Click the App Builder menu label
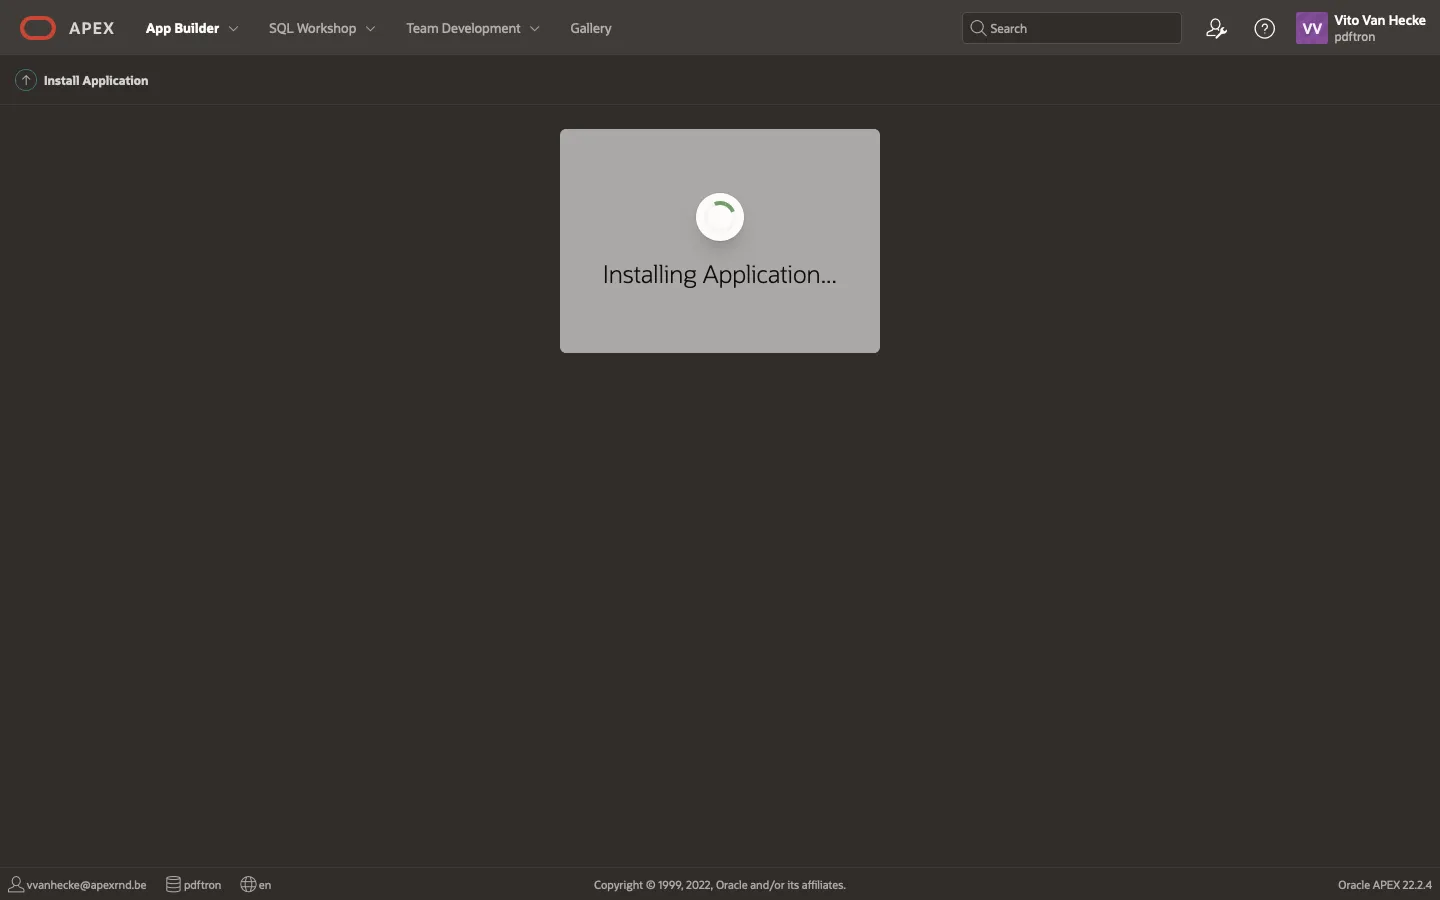The image size is (1440, 900). [182, 28]
